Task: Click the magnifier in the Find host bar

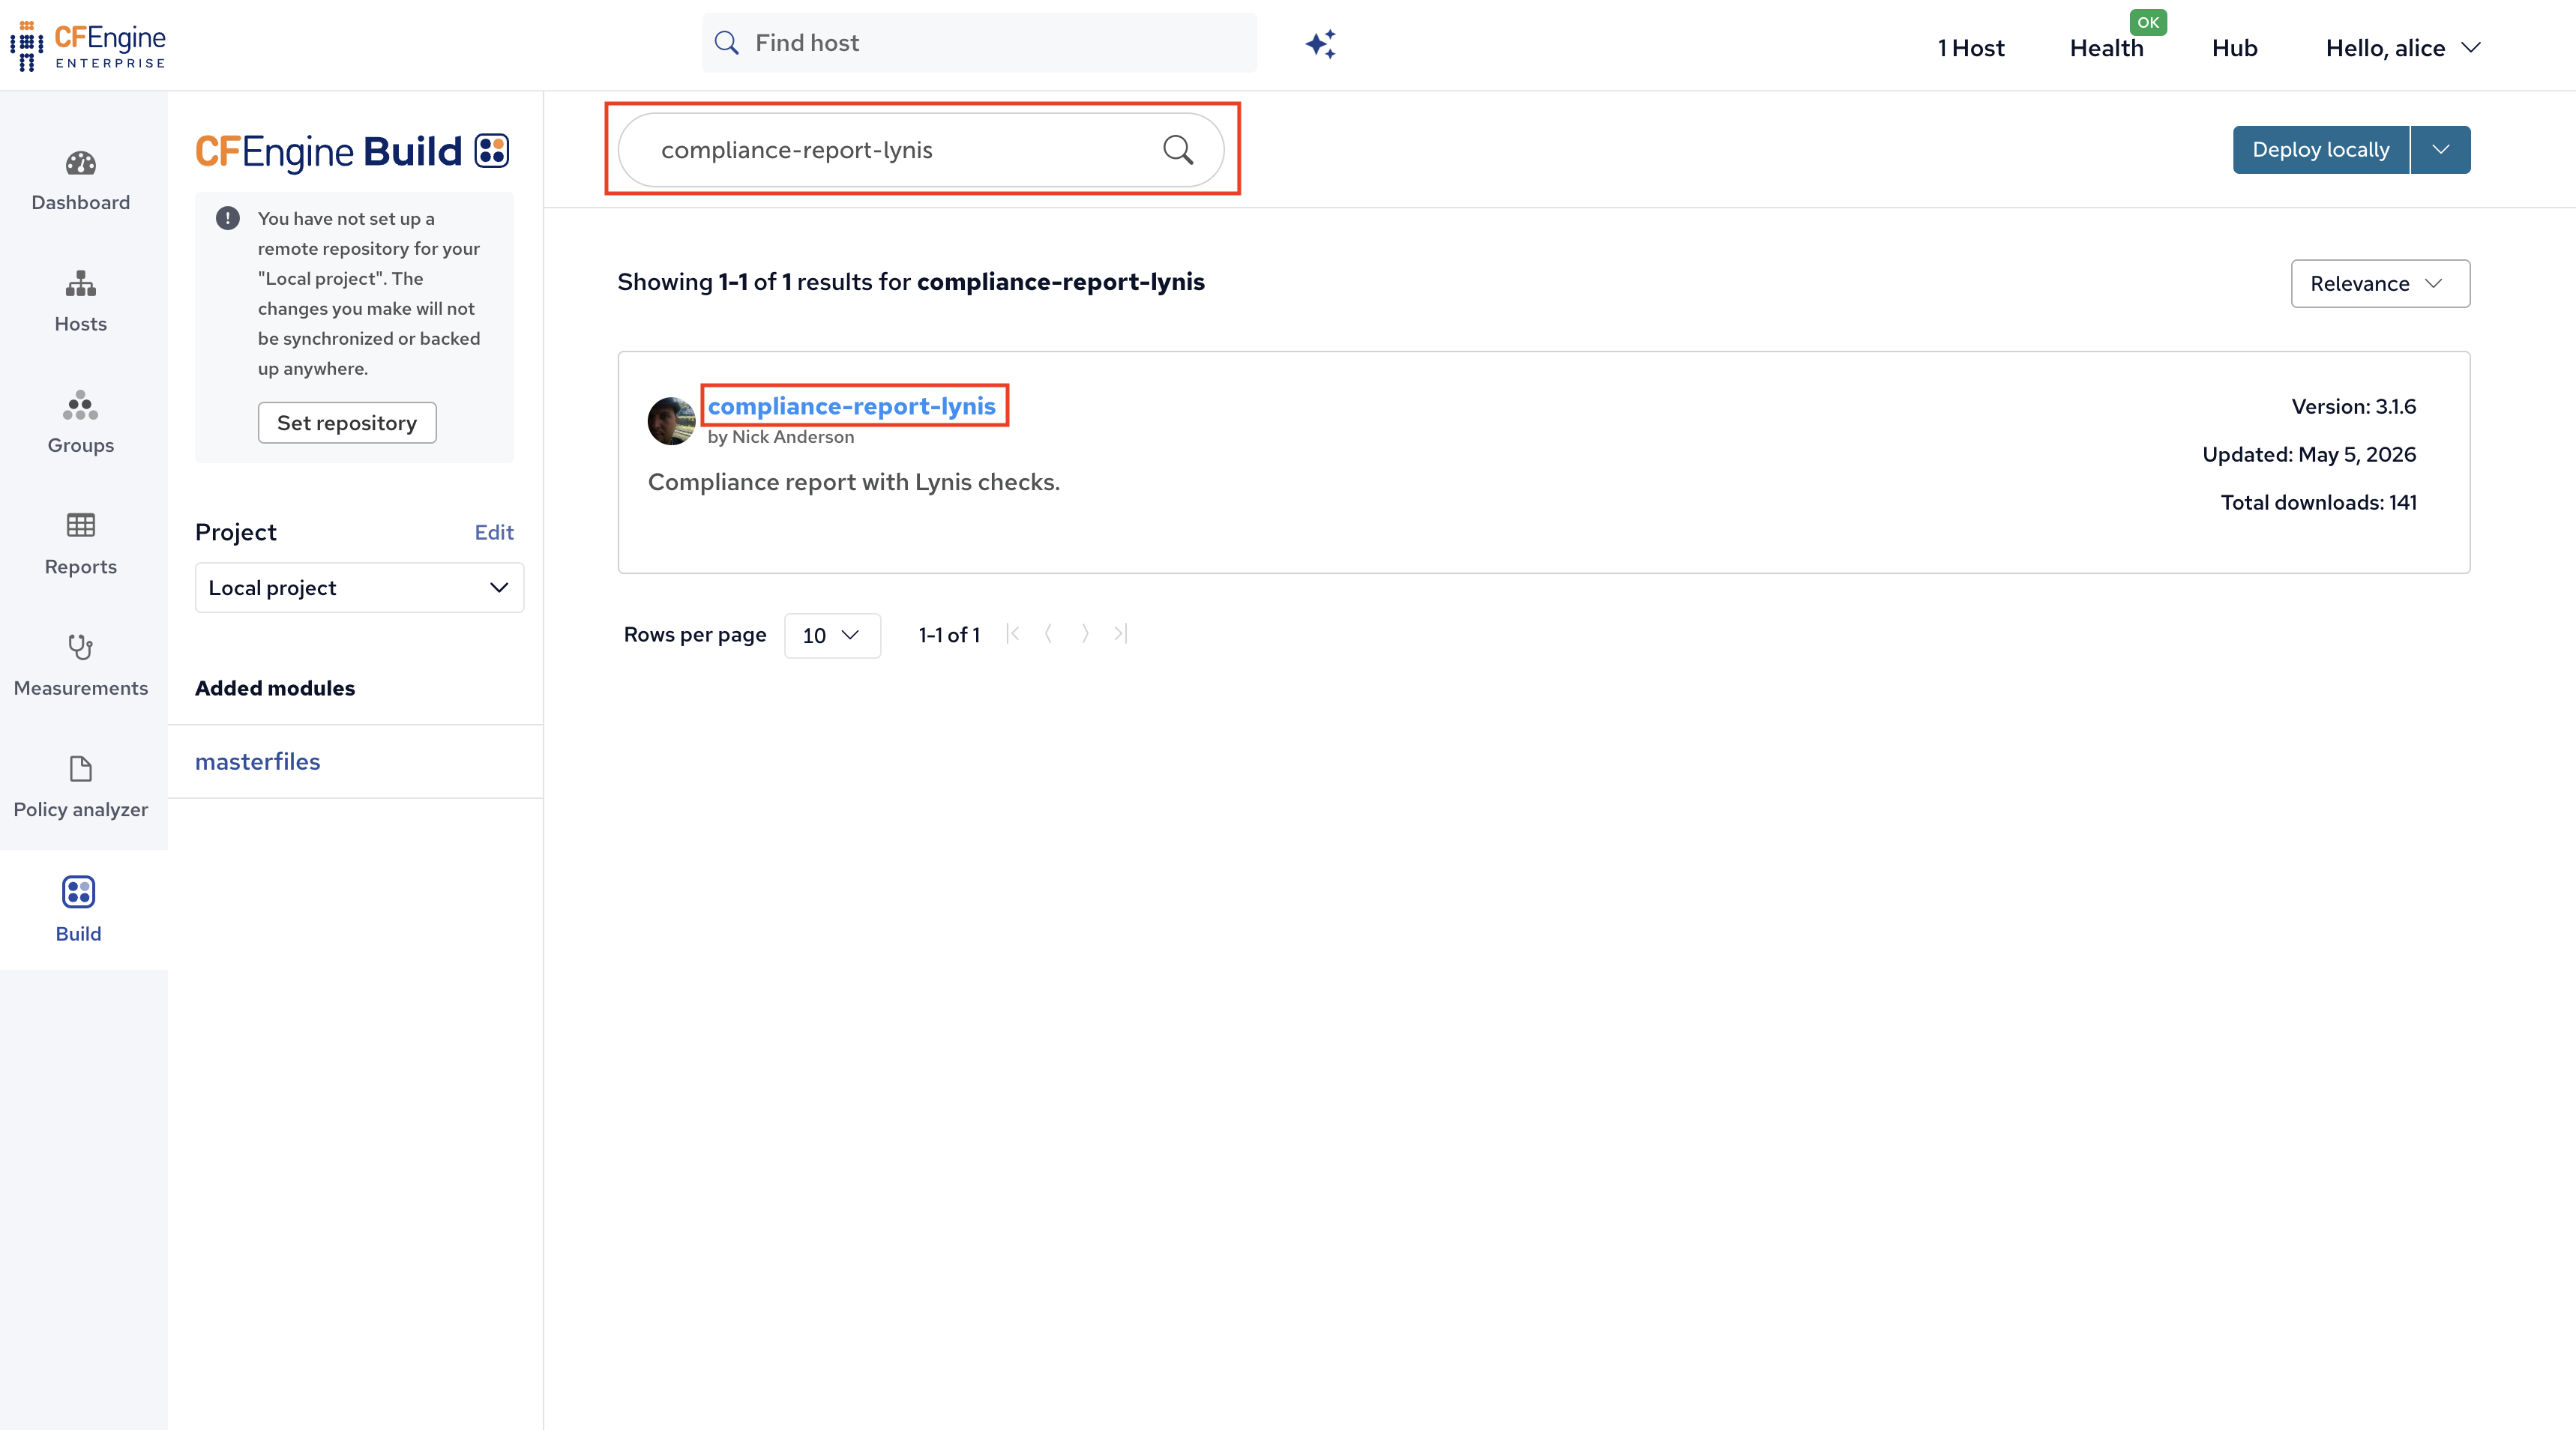Action: (x=727, y=43)
